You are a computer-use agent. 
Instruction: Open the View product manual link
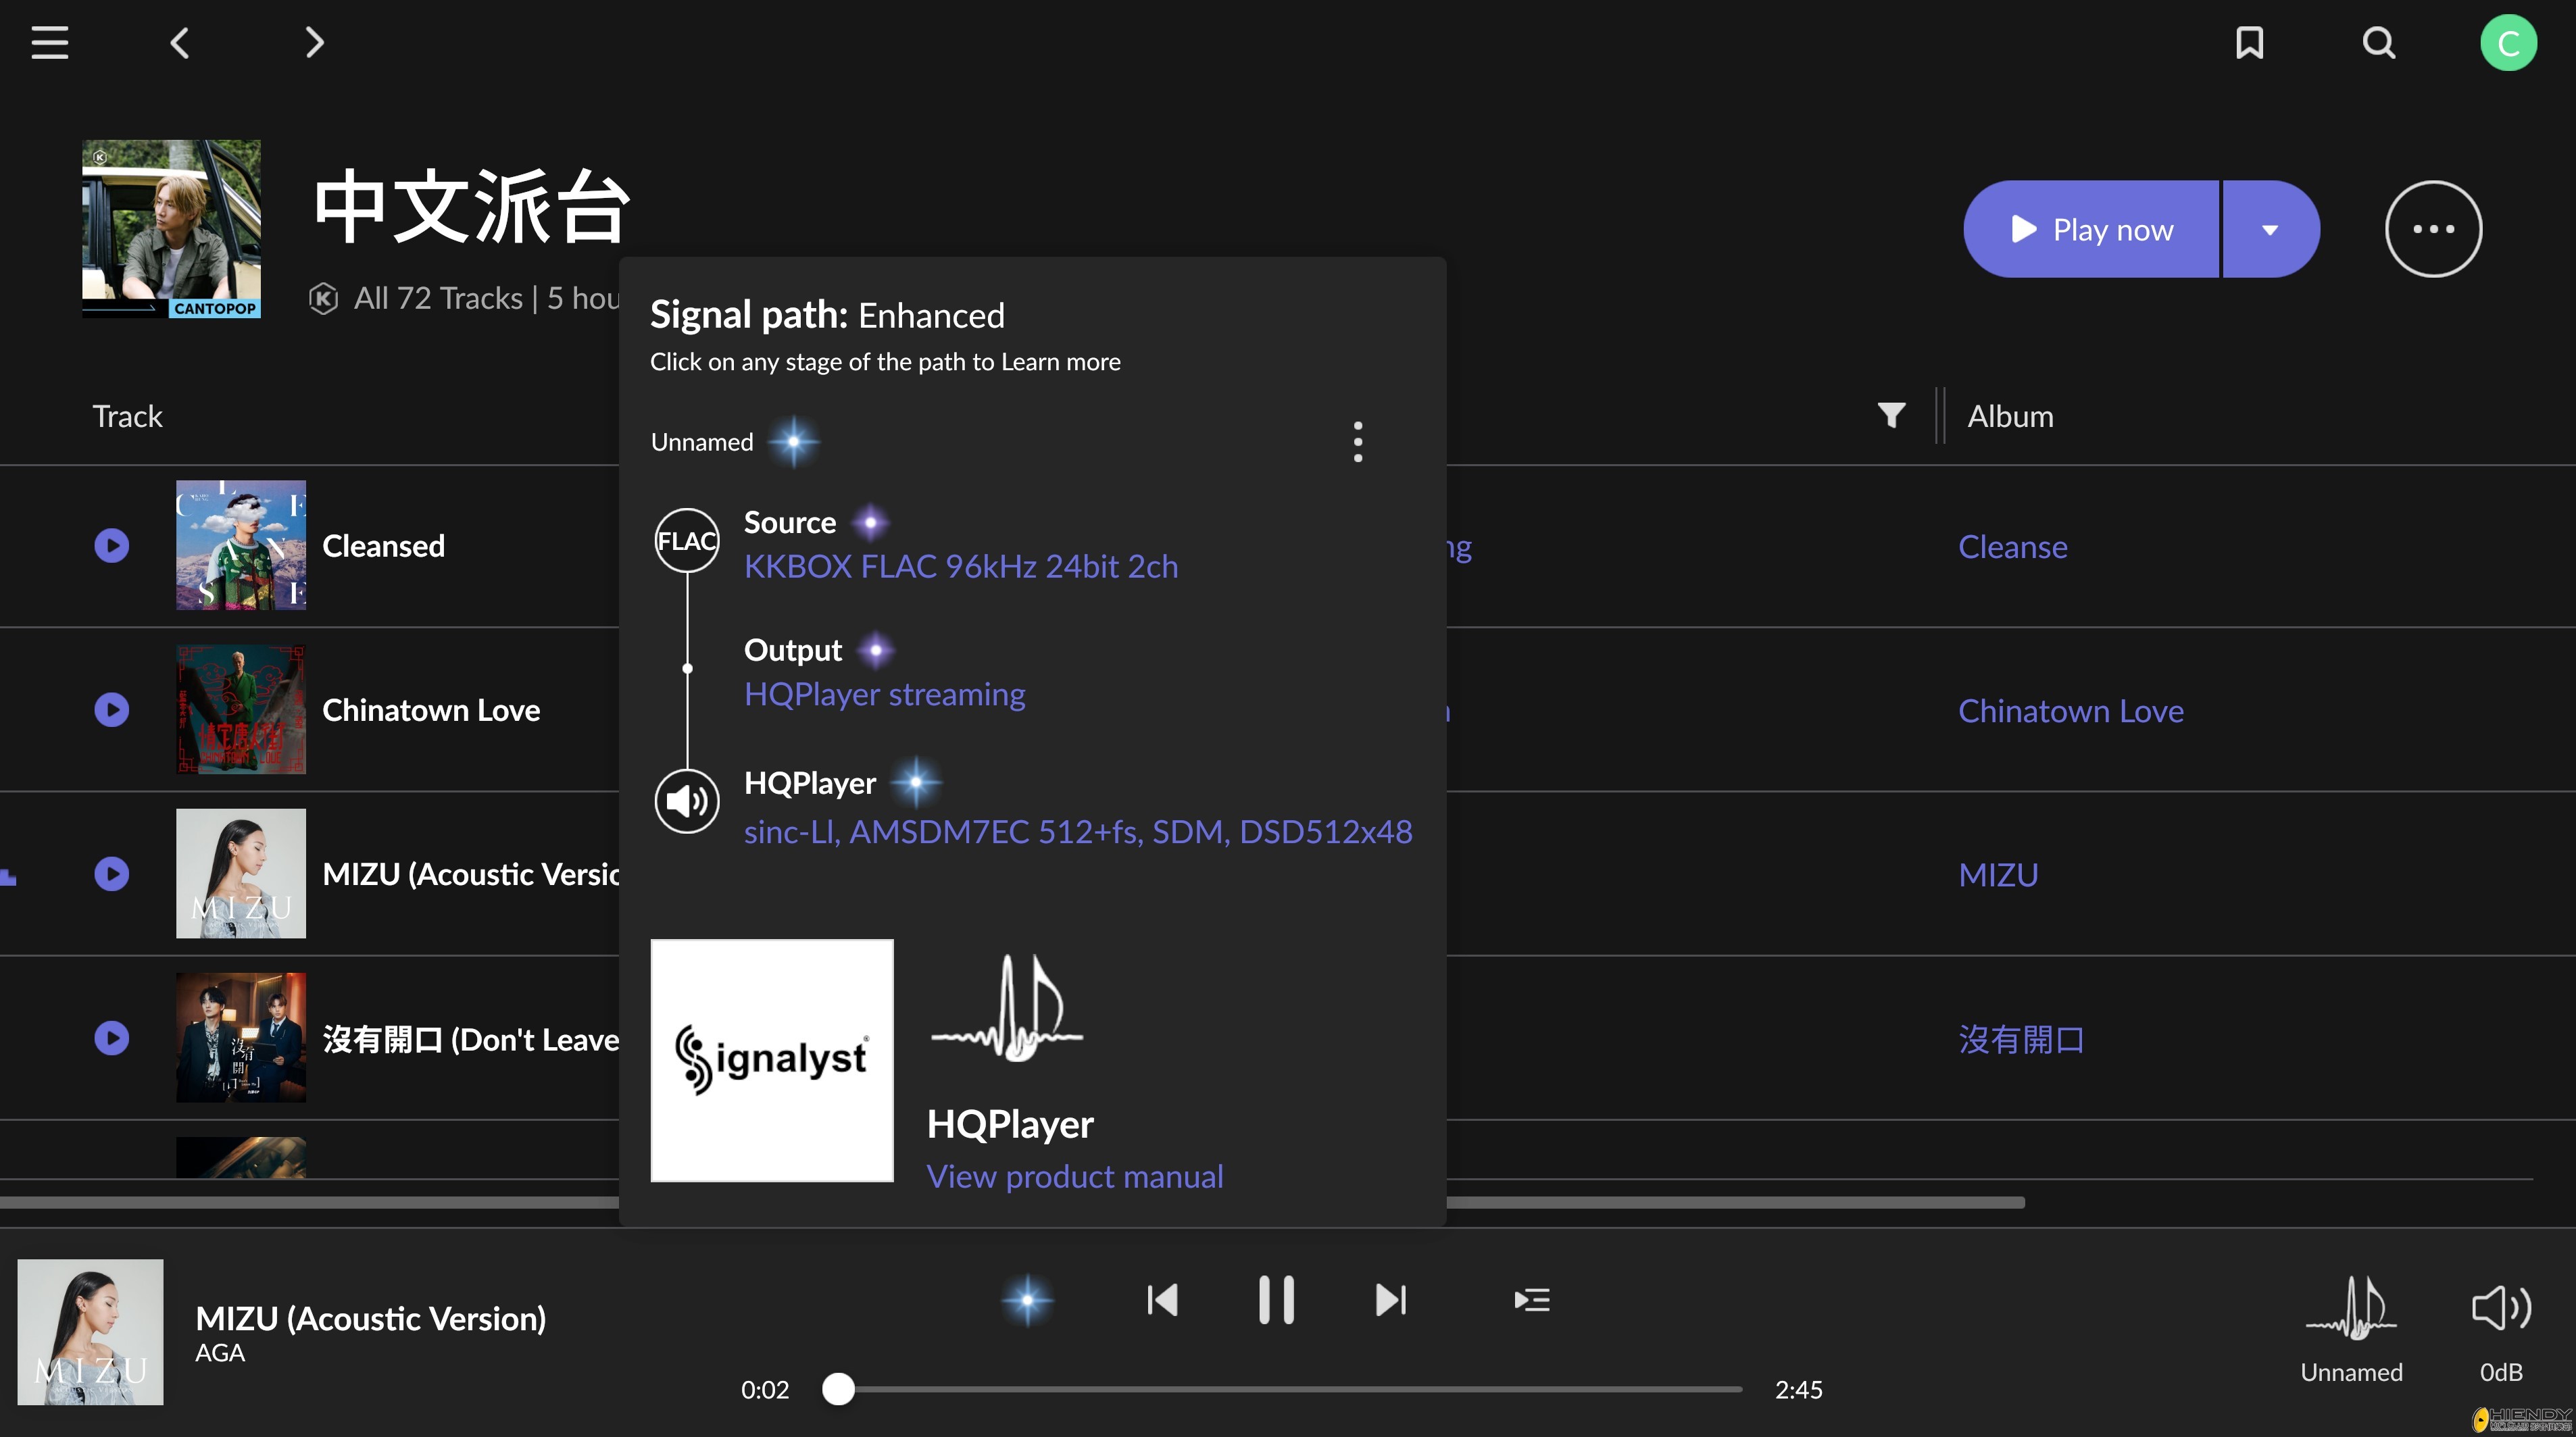(x=1074, y=1176)
